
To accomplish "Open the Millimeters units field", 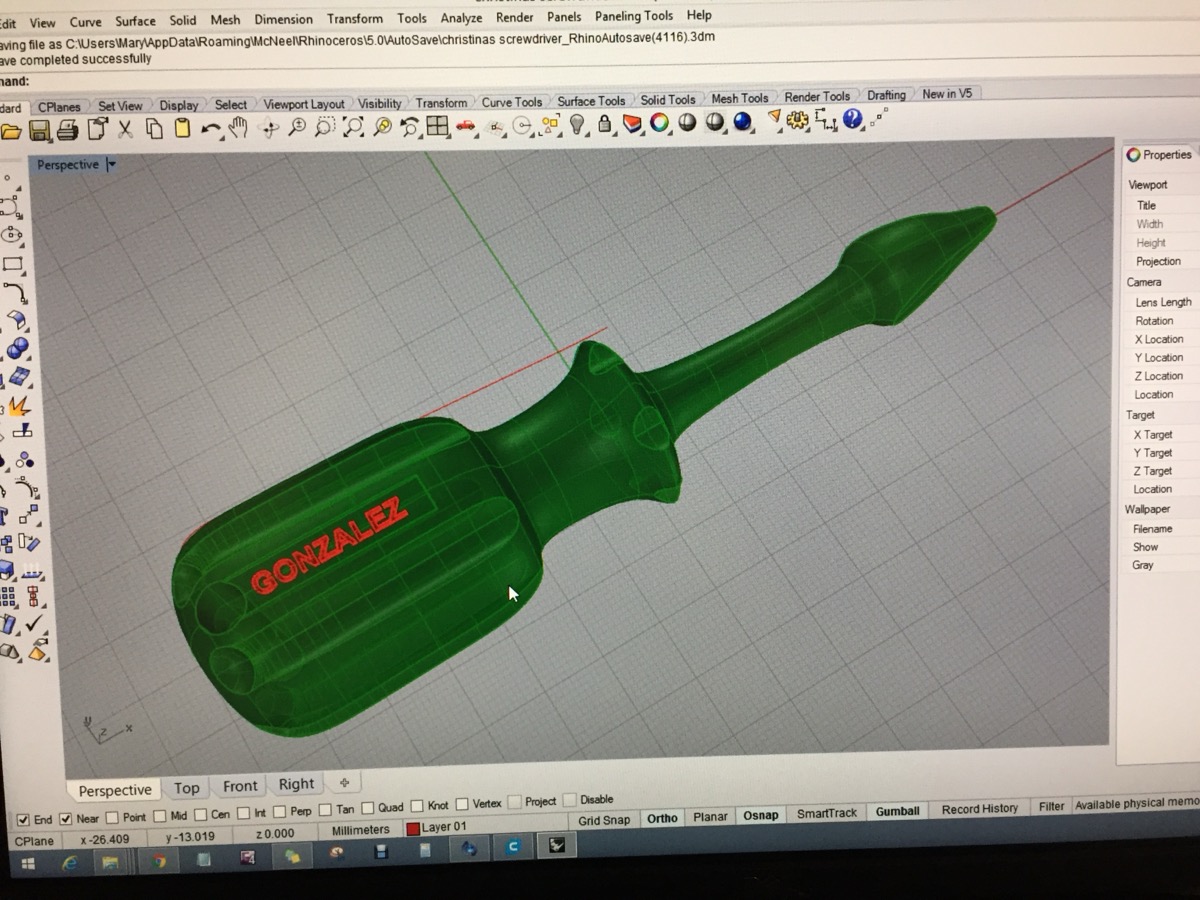I will [360, 830].
